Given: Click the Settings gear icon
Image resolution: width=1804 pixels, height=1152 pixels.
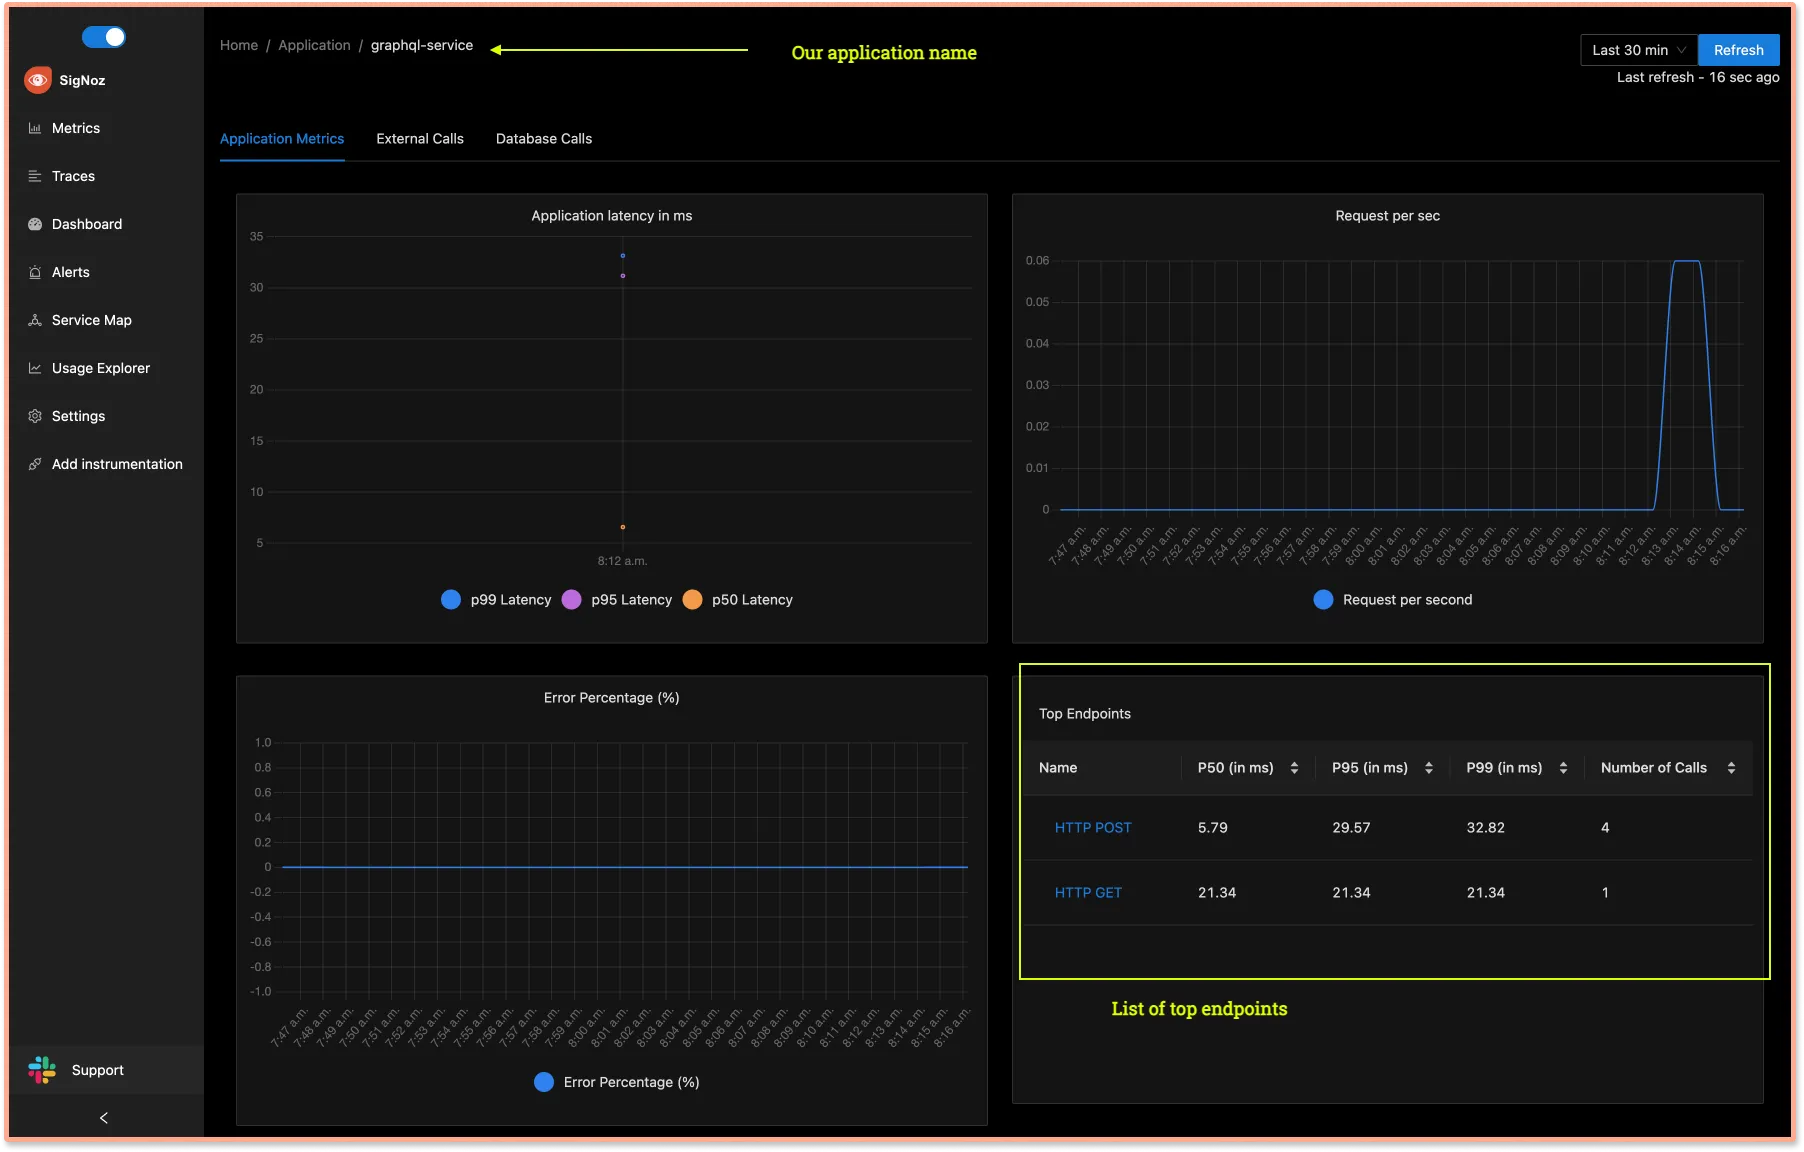Looking at the screenshot, I should [35, 416].
